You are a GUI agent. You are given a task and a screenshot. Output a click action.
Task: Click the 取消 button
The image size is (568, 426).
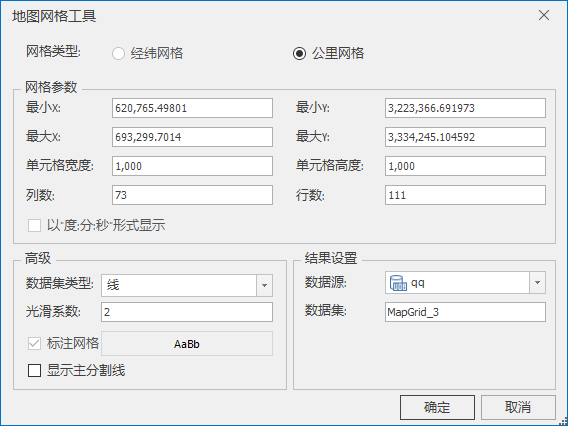[518, 407]
